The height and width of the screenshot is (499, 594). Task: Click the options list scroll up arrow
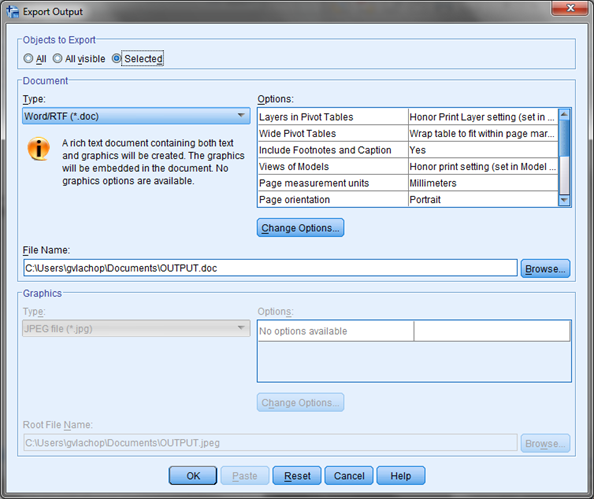point(564,114)
